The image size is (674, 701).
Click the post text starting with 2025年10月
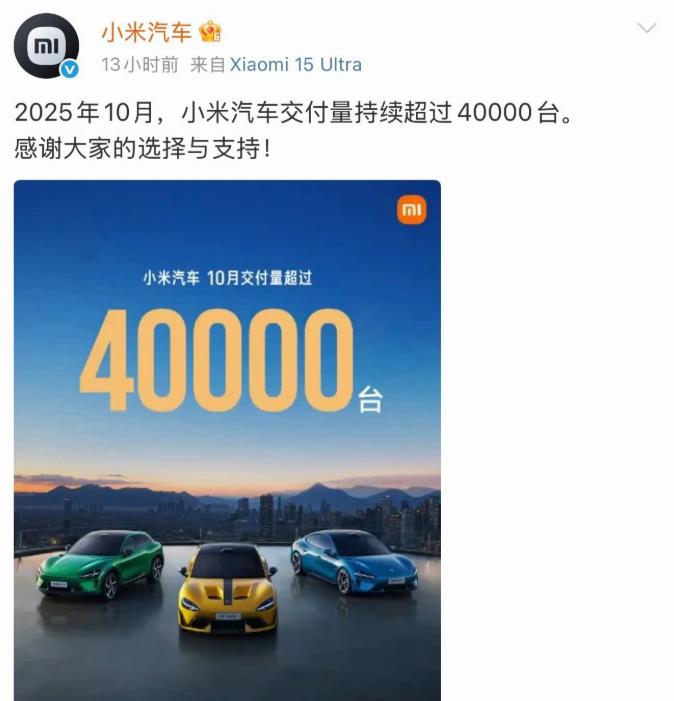click(x=293, y=112)
